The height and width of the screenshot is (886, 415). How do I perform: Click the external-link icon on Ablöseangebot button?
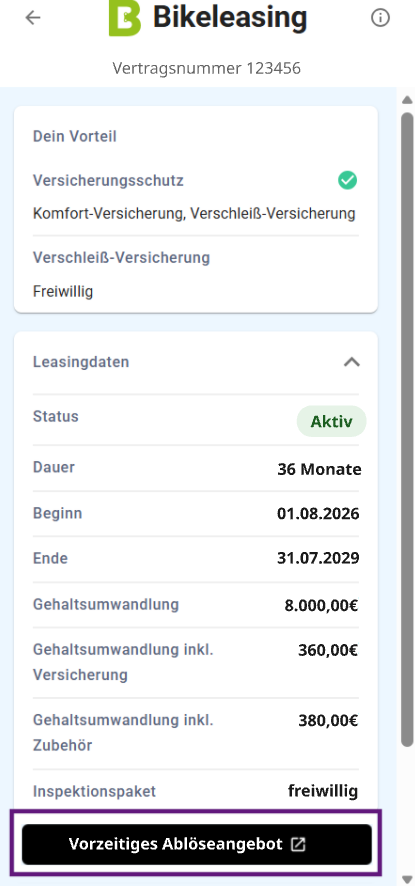coord(297,844)
